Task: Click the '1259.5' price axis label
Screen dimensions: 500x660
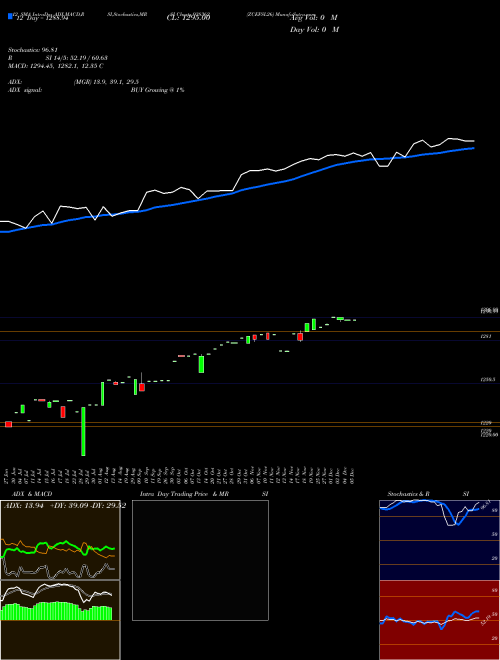Action: click(488, 379)
